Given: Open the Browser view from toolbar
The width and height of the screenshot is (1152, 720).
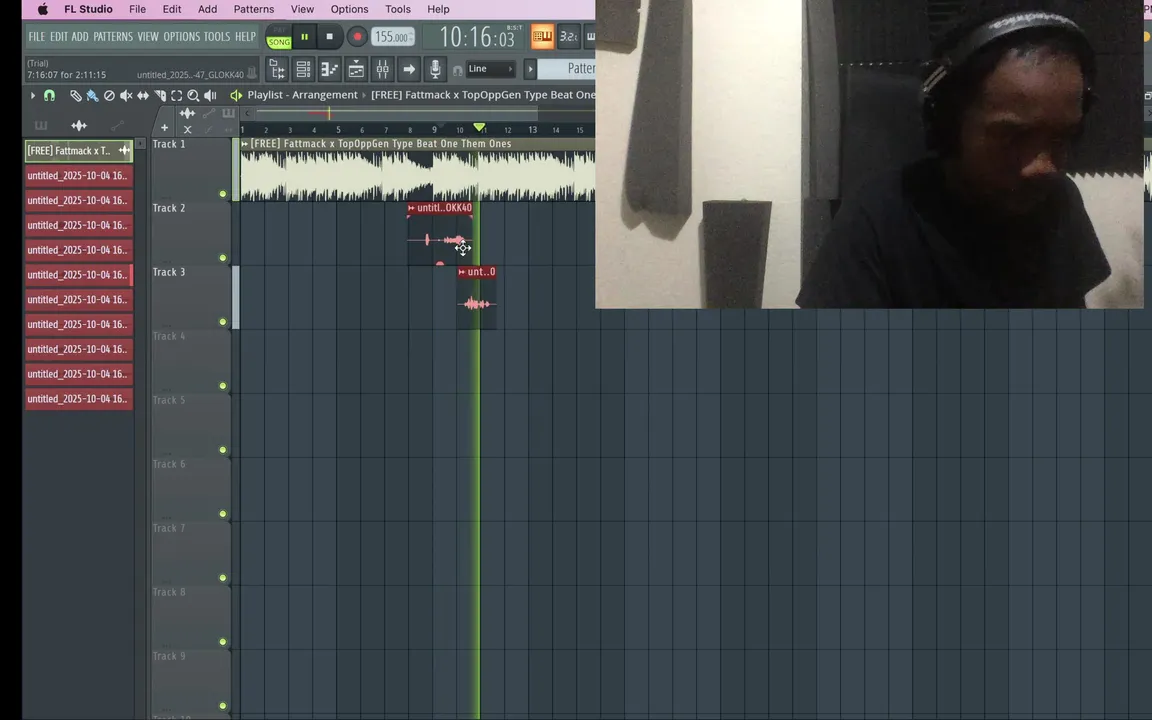Looking at the screenshot, I should pos(276,69).
